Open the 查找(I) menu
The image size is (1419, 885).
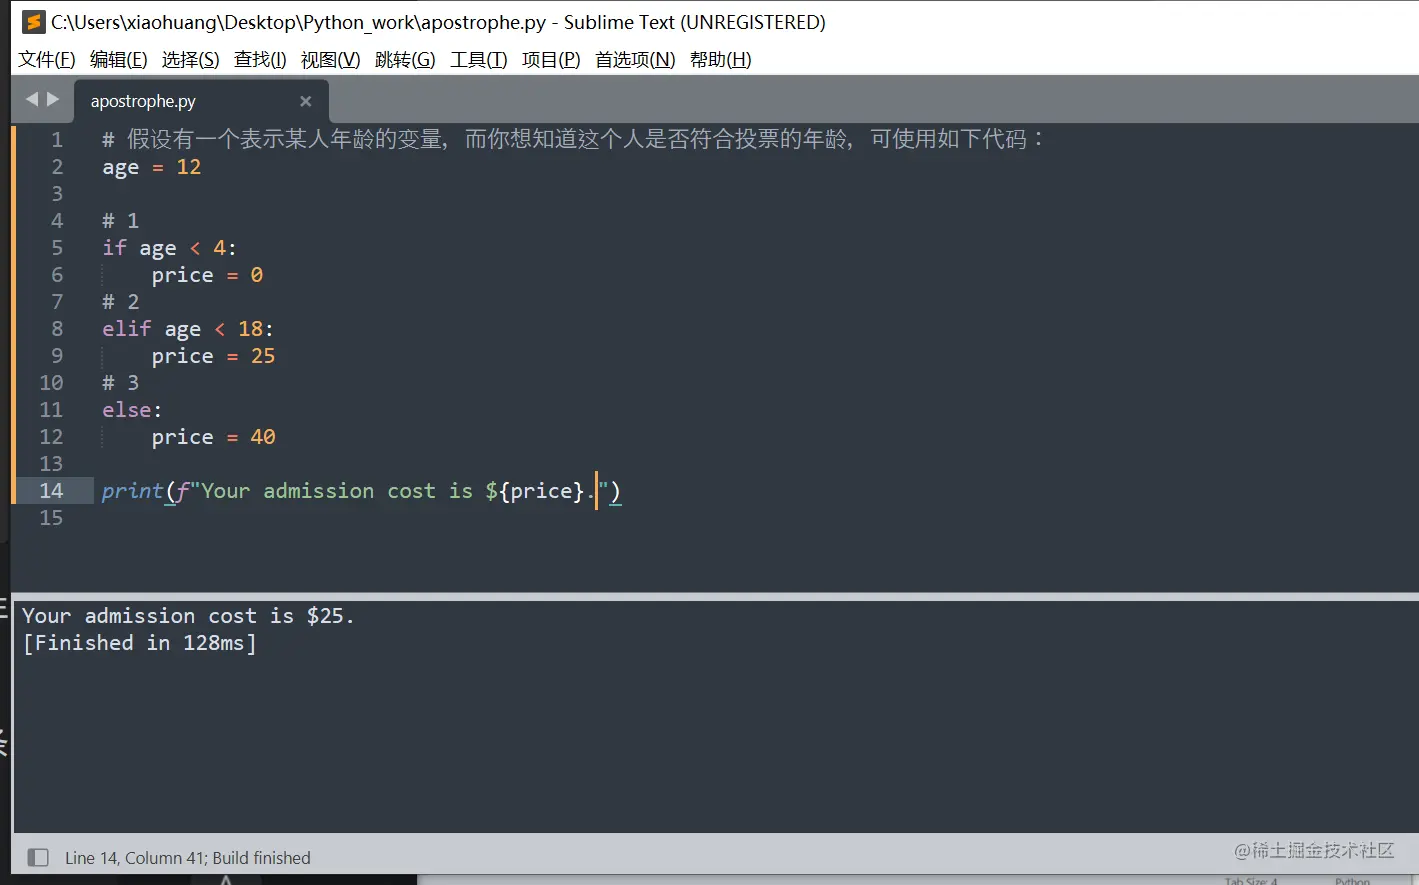(x=260, y=60)
